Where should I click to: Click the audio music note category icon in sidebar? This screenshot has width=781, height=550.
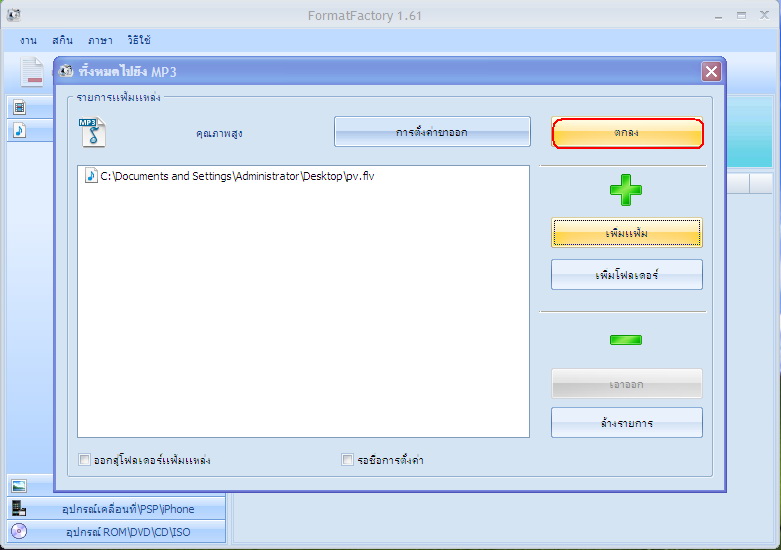click(x=19, y=131)
